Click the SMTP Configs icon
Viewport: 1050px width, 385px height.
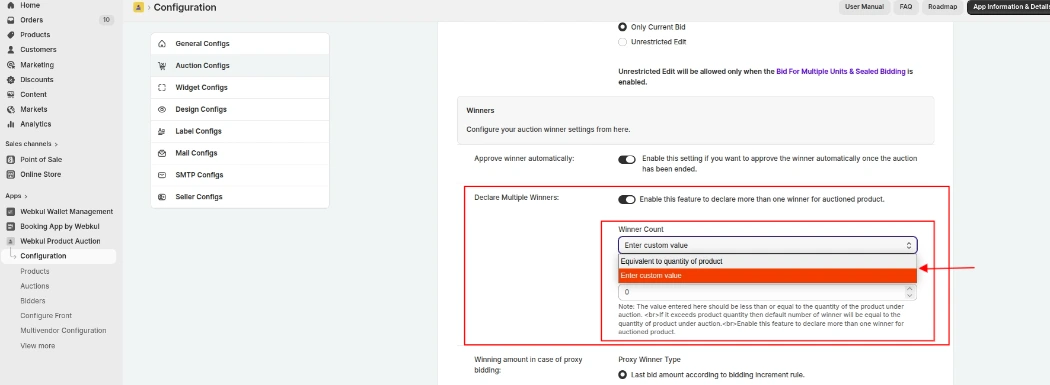[x=161, y=175]
